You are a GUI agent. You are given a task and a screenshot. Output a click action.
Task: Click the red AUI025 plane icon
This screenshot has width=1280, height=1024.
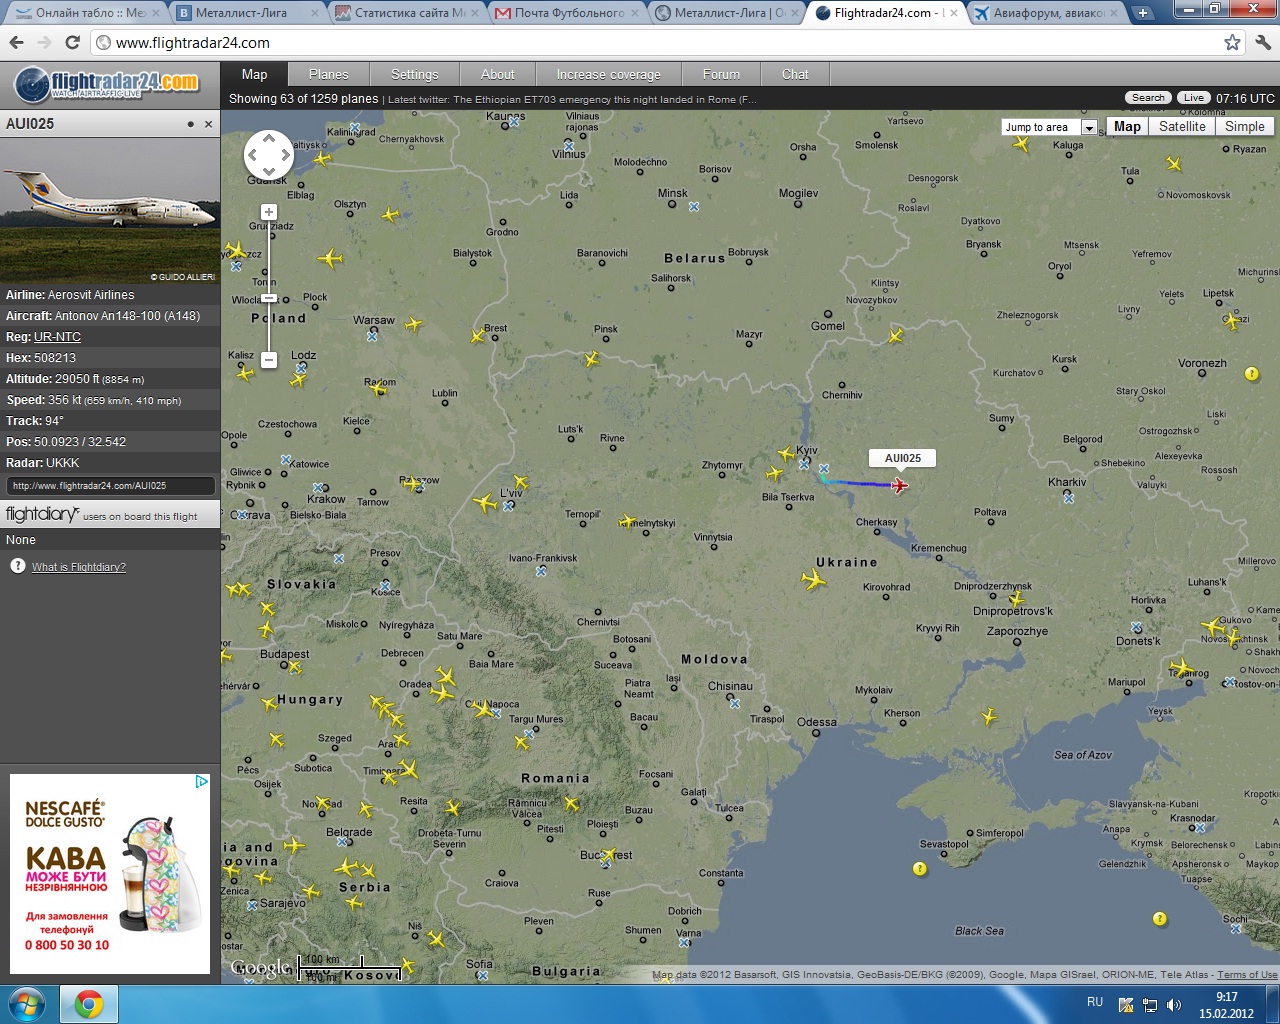tap(900, 486)
